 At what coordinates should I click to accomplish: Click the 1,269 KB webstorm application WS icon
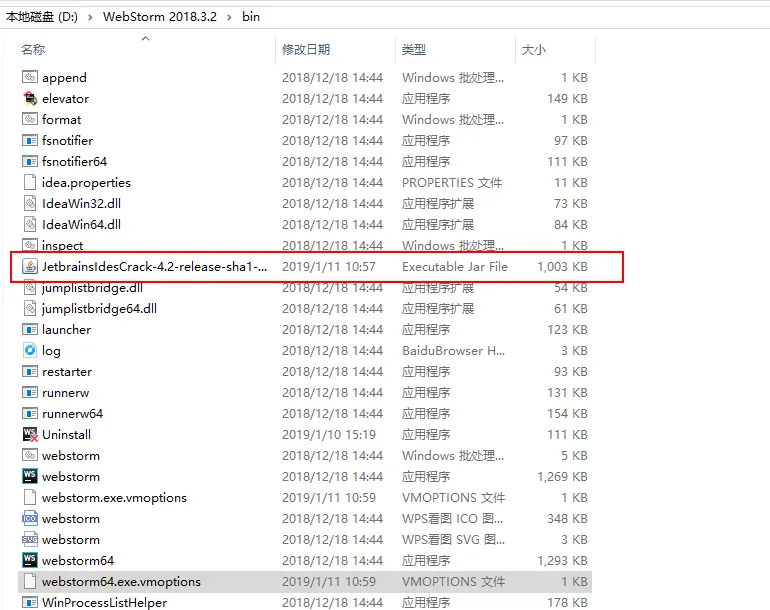pyautogui.click(x=30, y=476)
